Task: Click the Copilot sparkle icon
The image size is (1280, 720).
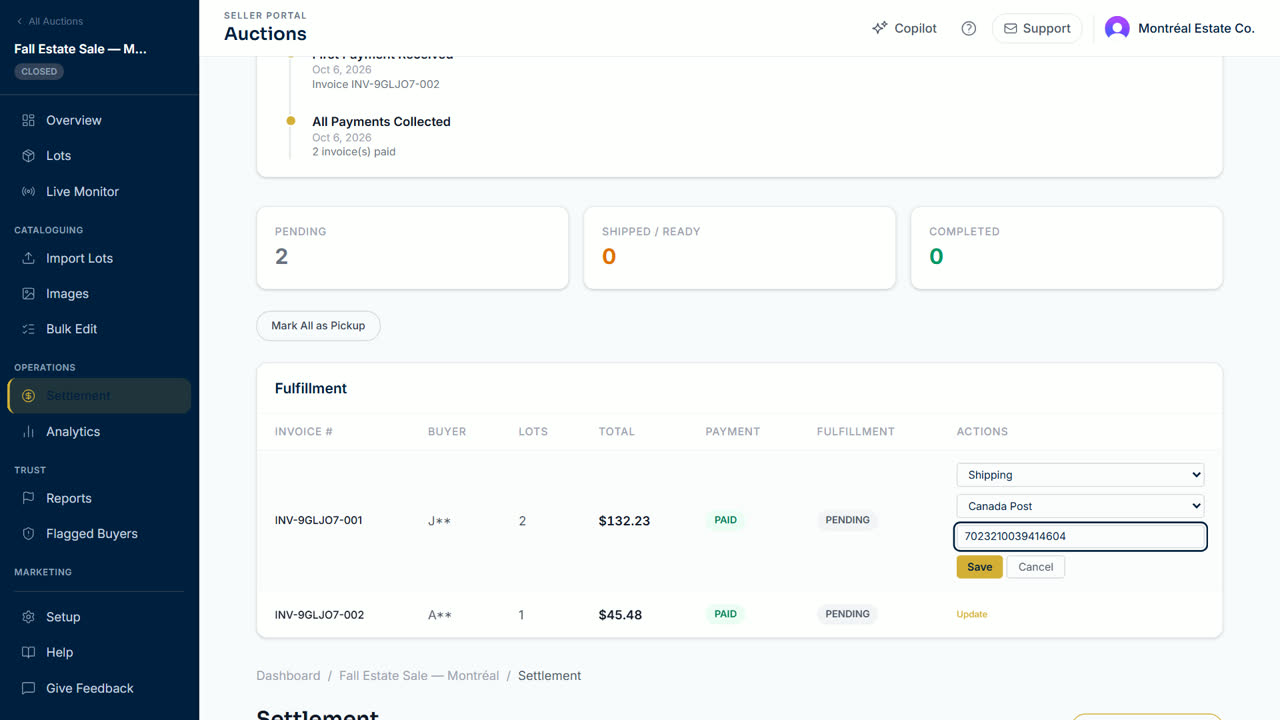Action: coord(879,28)
